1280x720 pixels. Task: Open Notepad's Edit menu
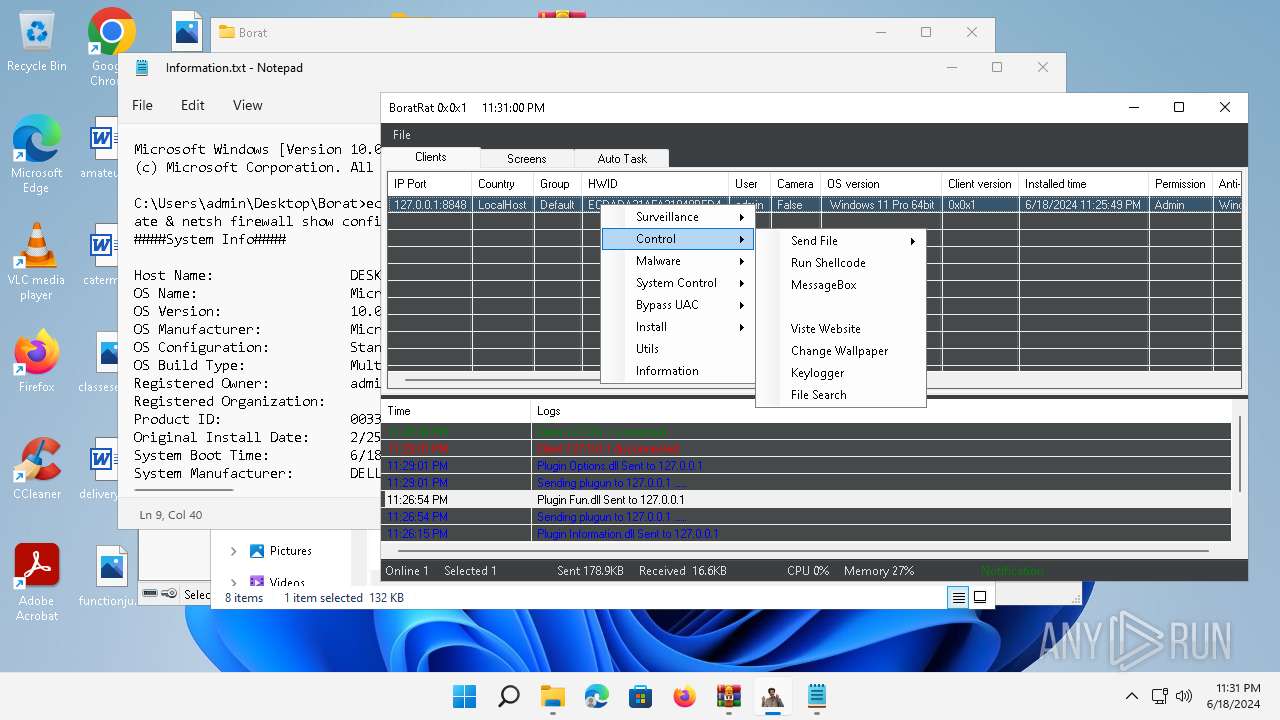tap(193, 105)
